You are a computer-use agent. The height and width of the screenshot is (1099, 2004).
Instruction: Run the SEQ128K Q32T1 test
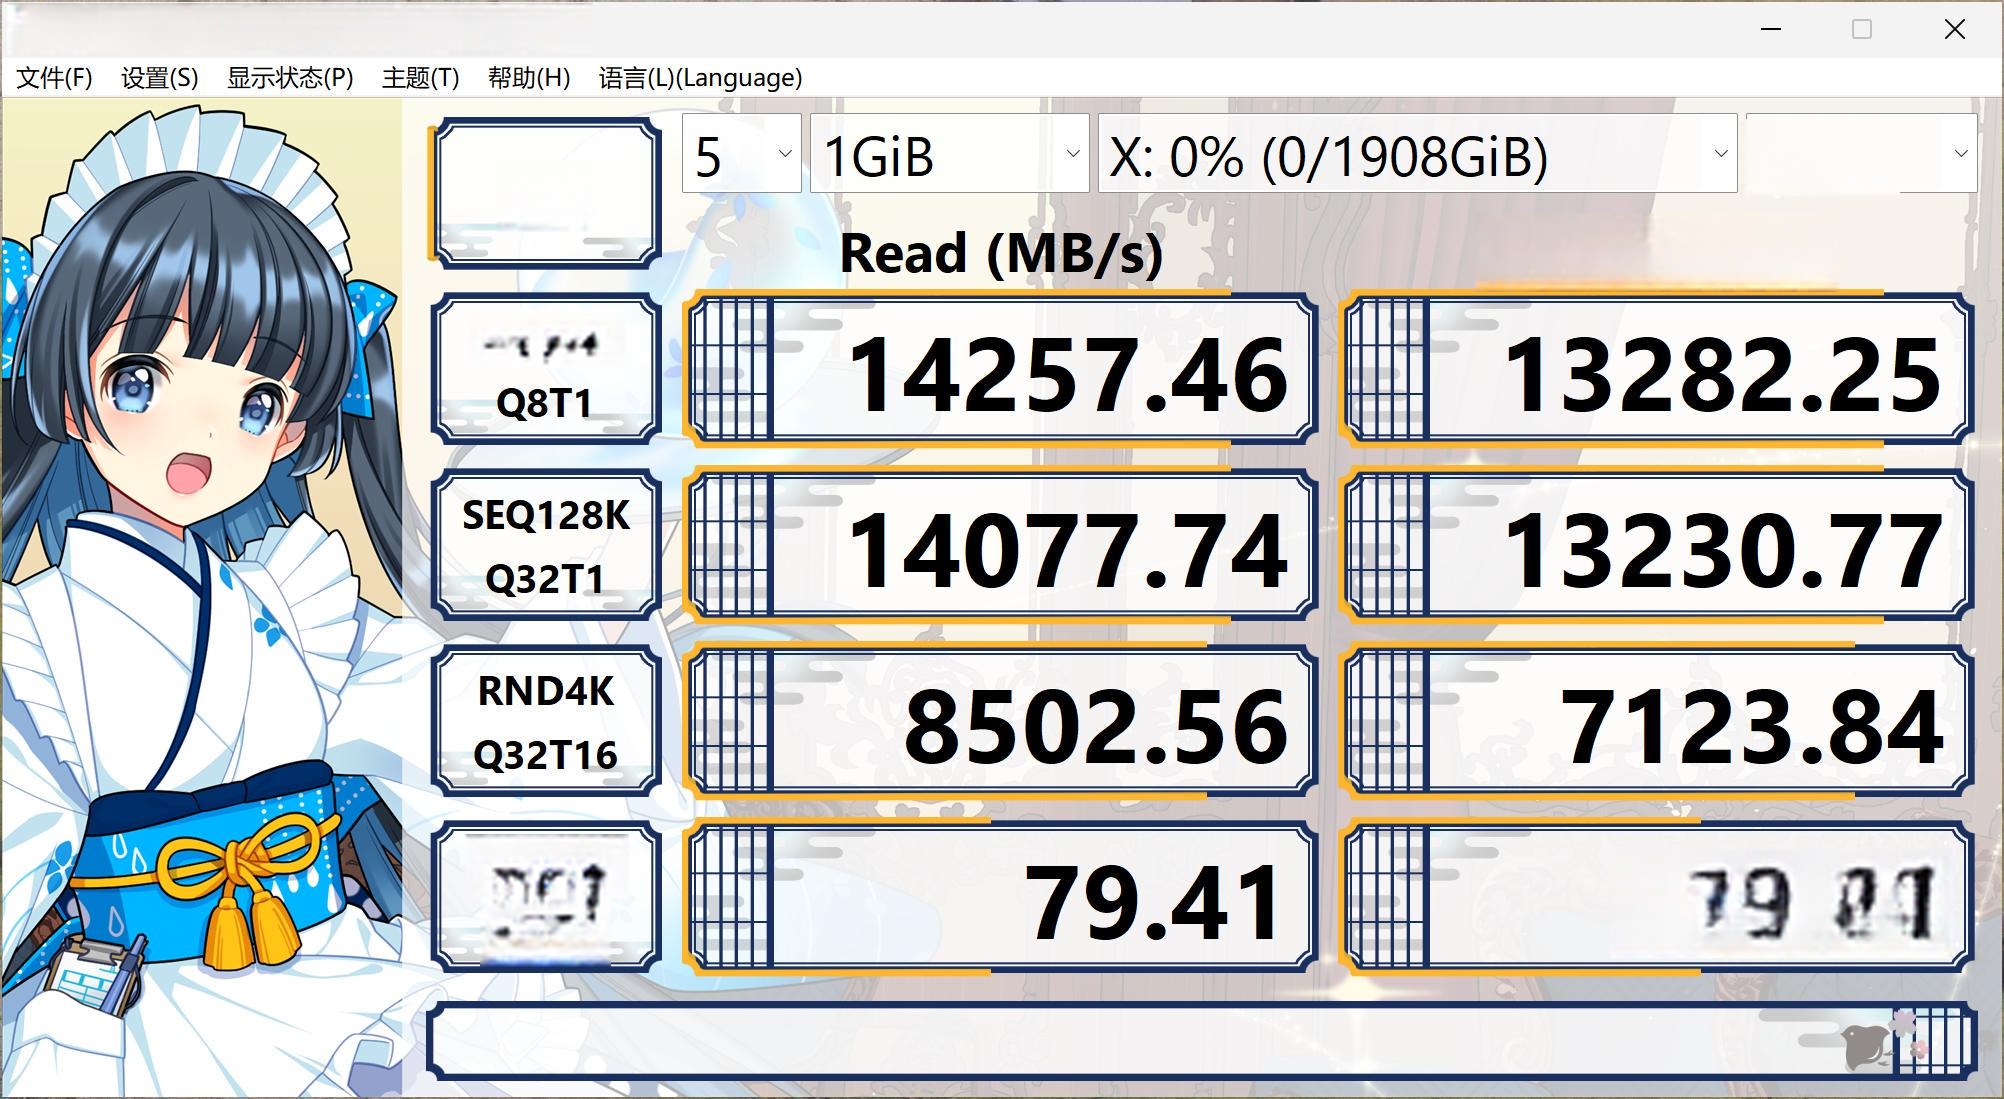tap(546, 545)
